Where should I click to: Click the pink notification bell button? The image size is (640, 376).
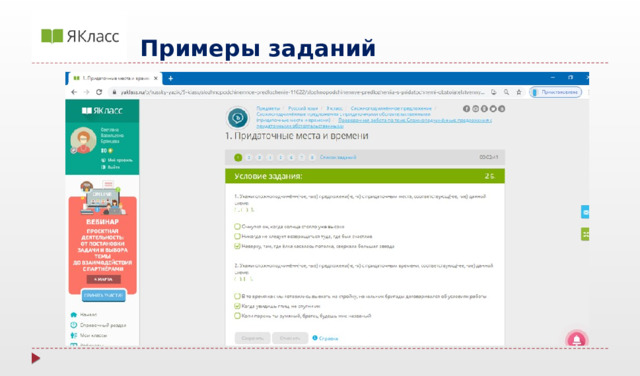tap(576, 339)
